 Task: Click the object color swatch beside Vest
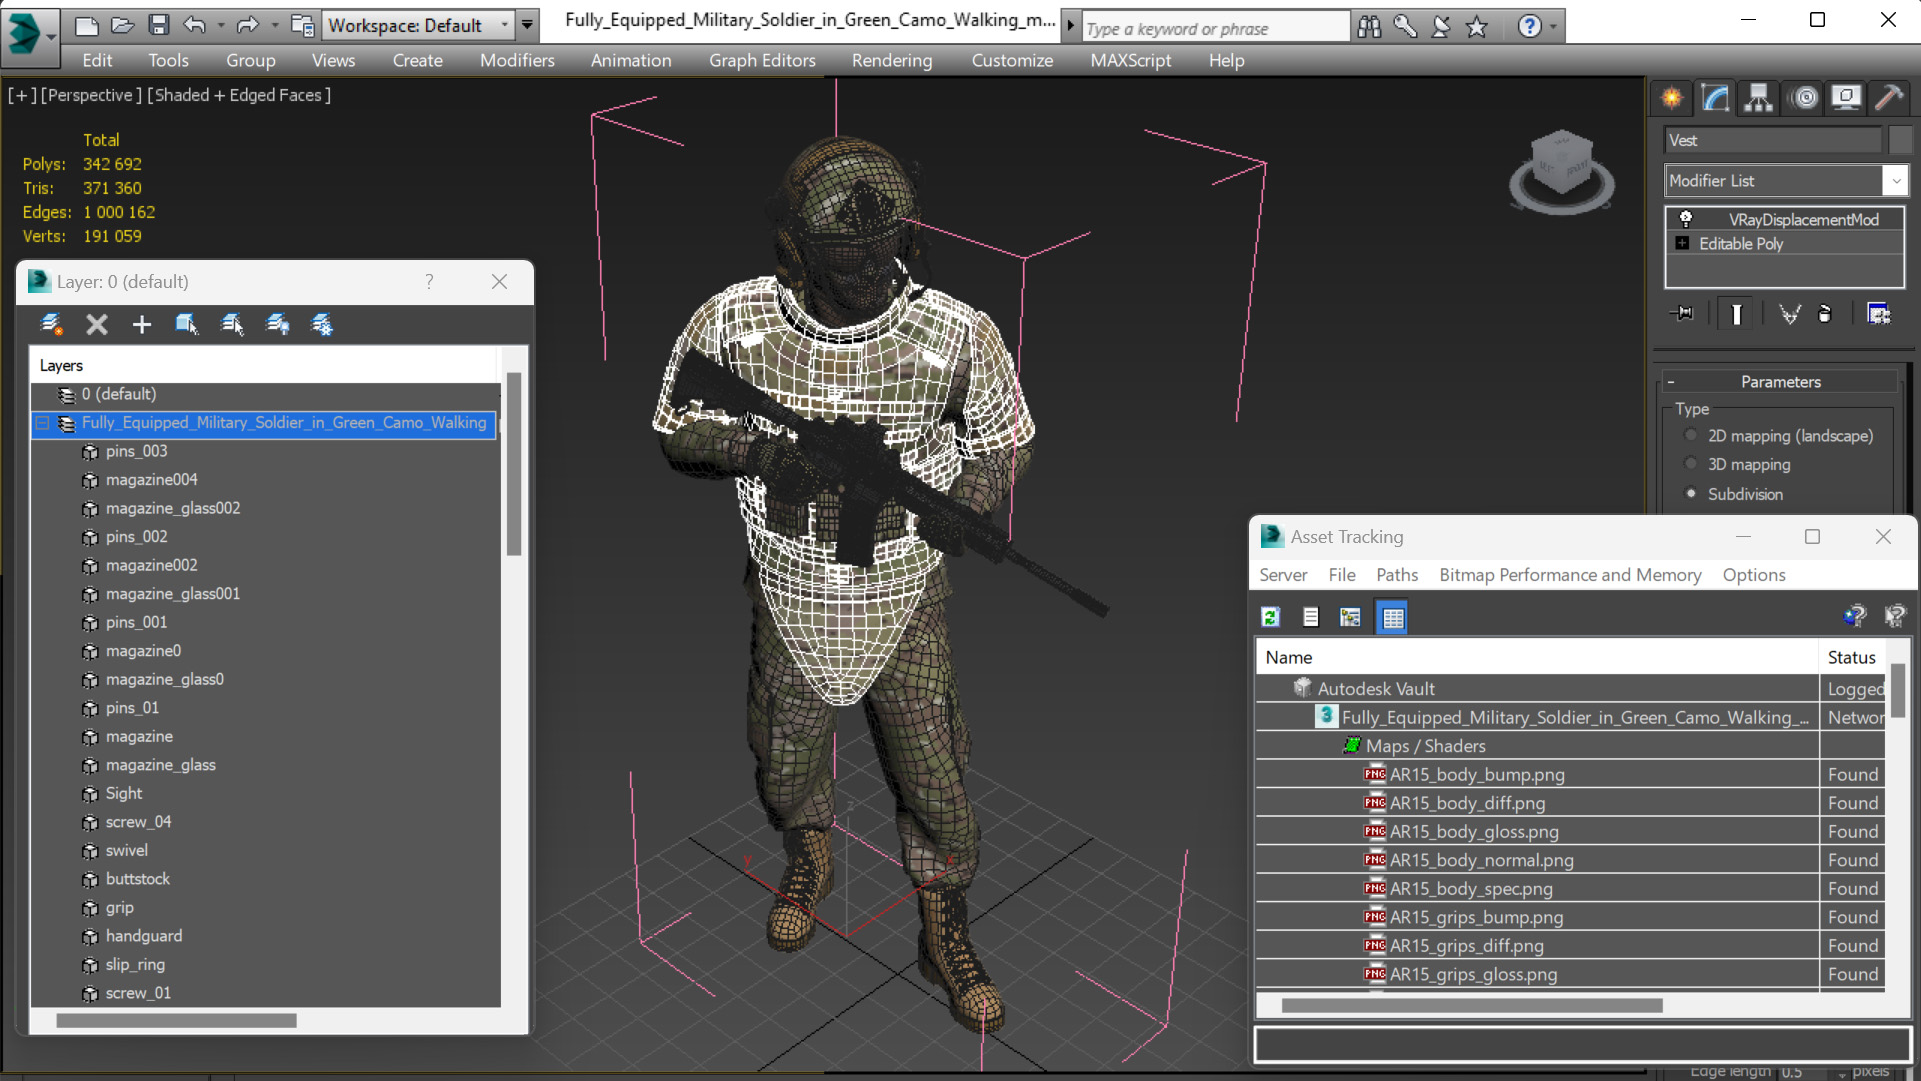click(x=1898, y=140)
